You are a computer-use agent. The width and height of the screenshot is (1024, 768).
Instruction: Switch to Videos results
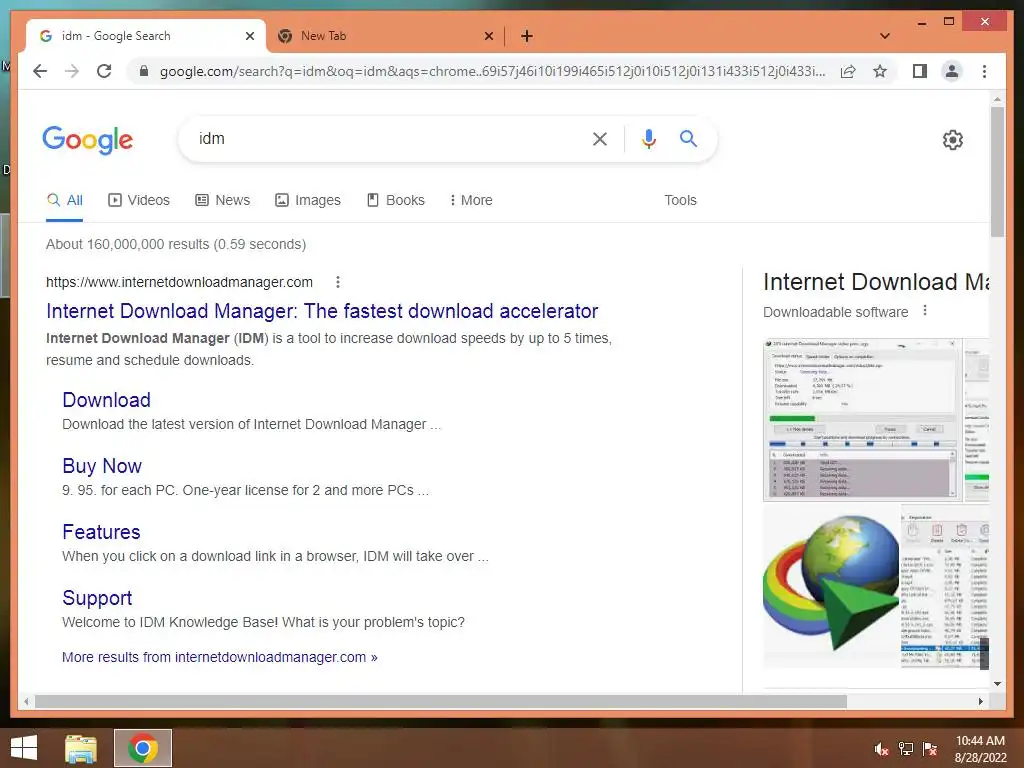pyautogui.click(x=138, y=200)
